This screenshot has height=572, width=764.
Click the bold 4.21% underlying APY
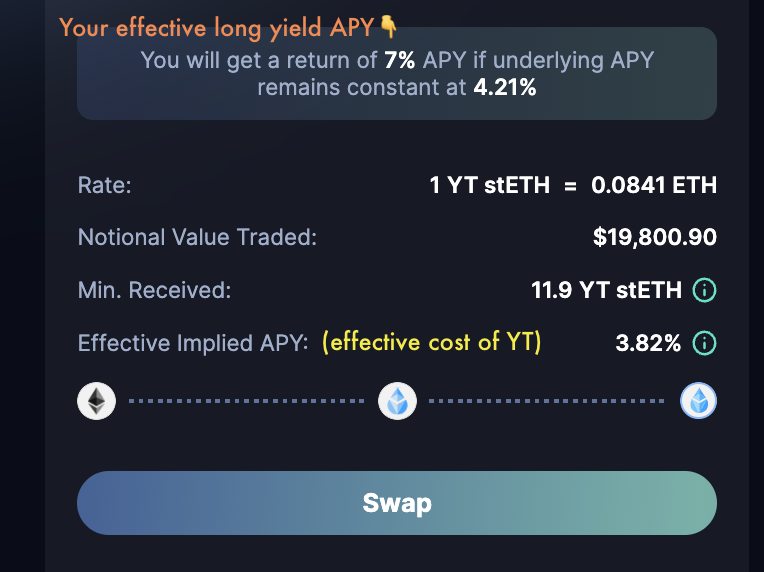click(x=505, y=87)
